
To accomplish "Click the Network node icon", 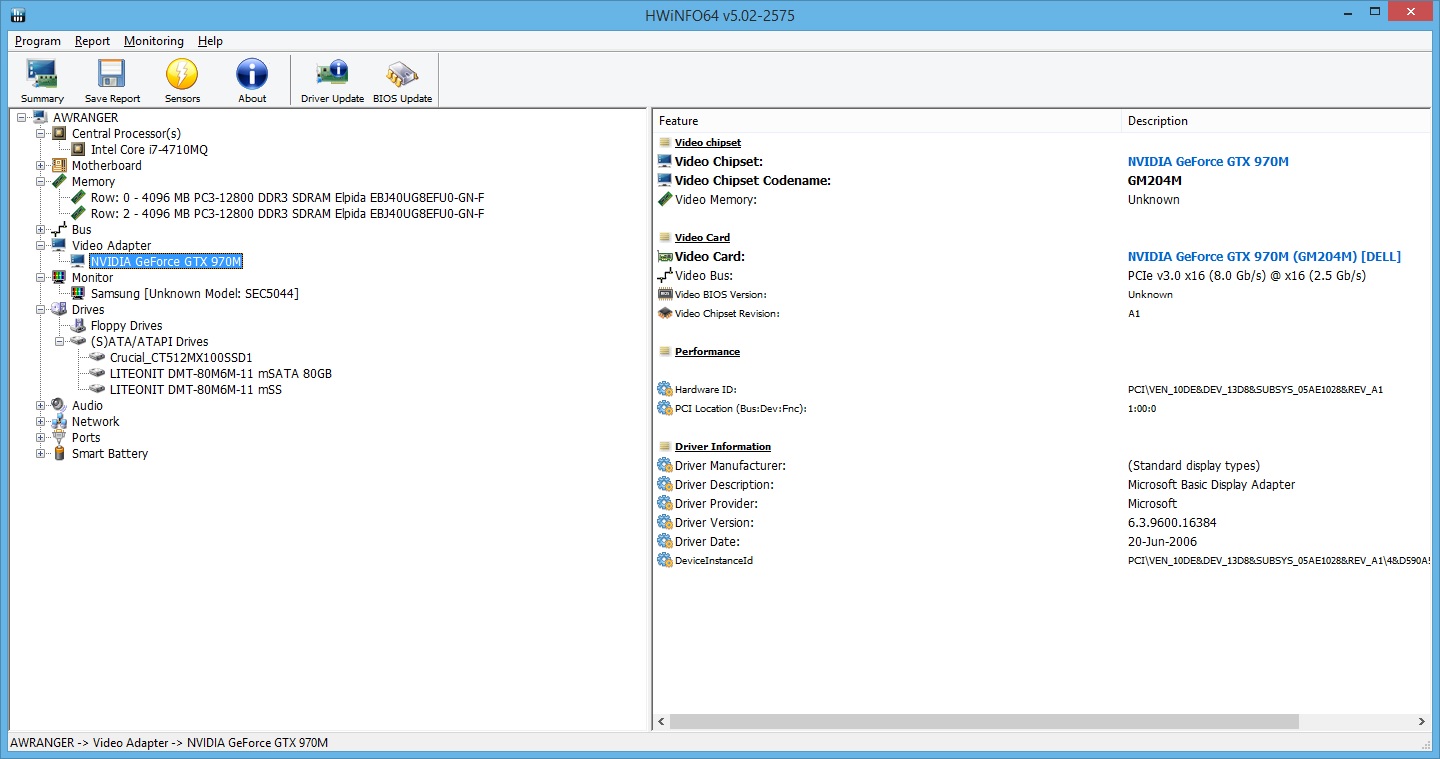I will pyautogui.click(x=59, y=422).
